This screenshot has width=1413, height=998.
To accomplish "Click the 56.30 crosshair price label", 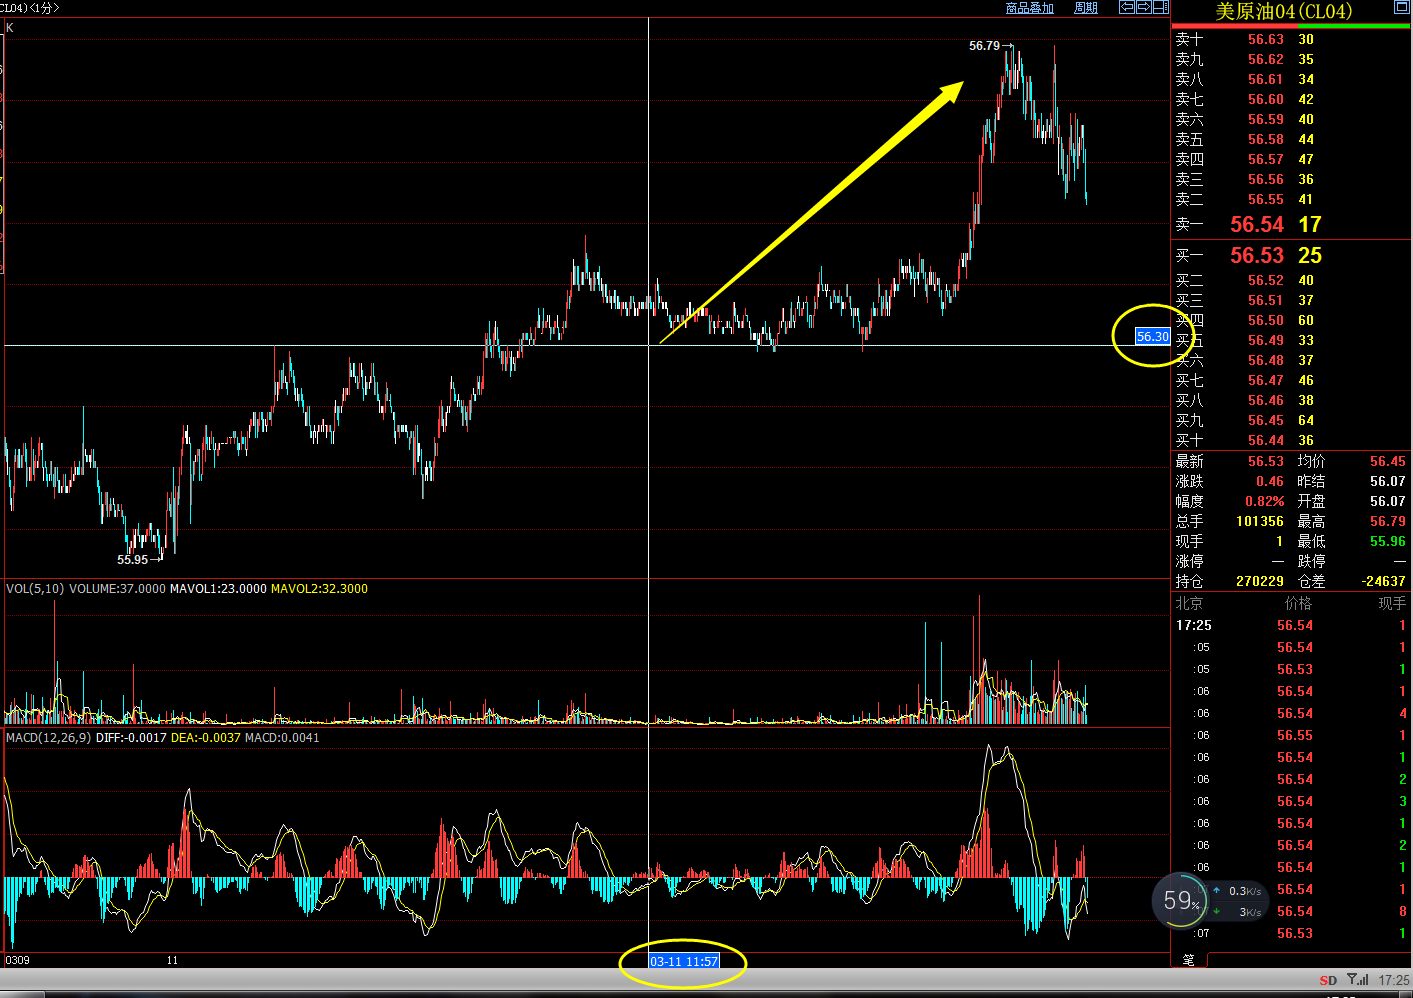I will pyautogui.click(x=1152, y=337).
